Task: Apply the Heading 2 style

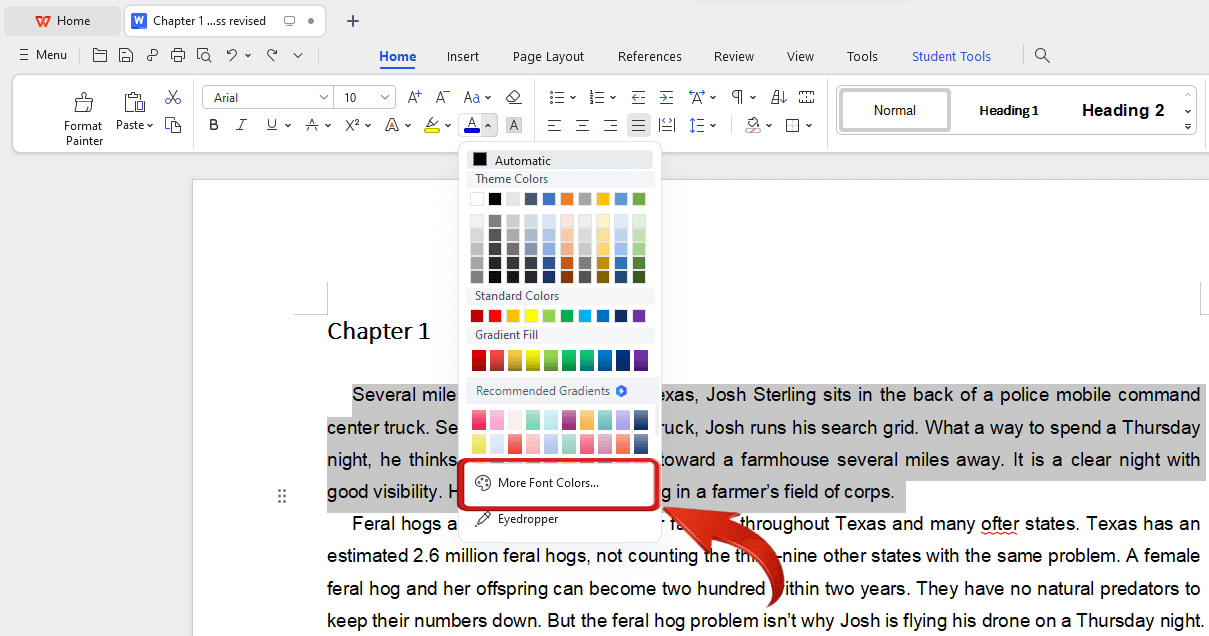Action: pyautogui.click(x=1122, y=110)
